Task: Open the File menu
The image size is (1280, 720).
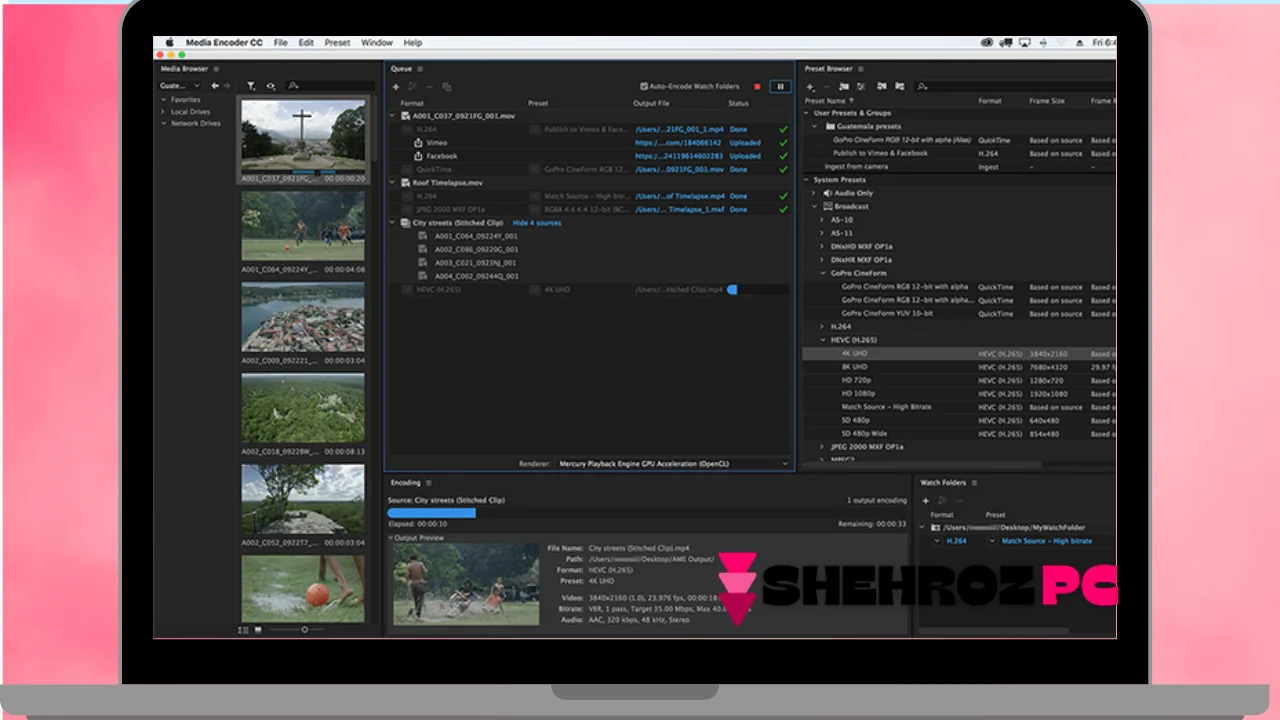Action: [x=280, y=43]
